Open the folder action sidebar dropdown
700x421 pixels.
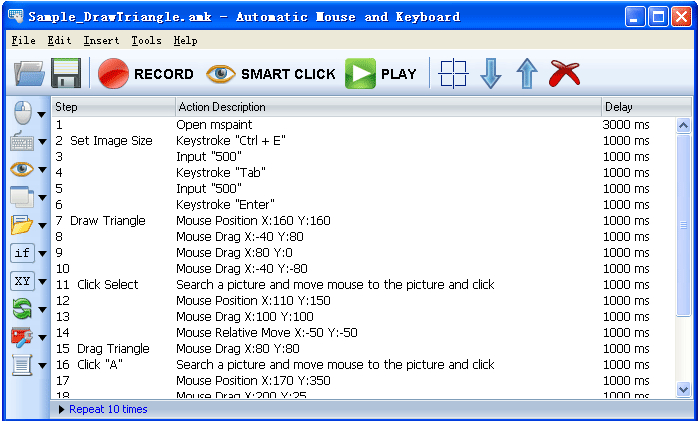(42, 226)
